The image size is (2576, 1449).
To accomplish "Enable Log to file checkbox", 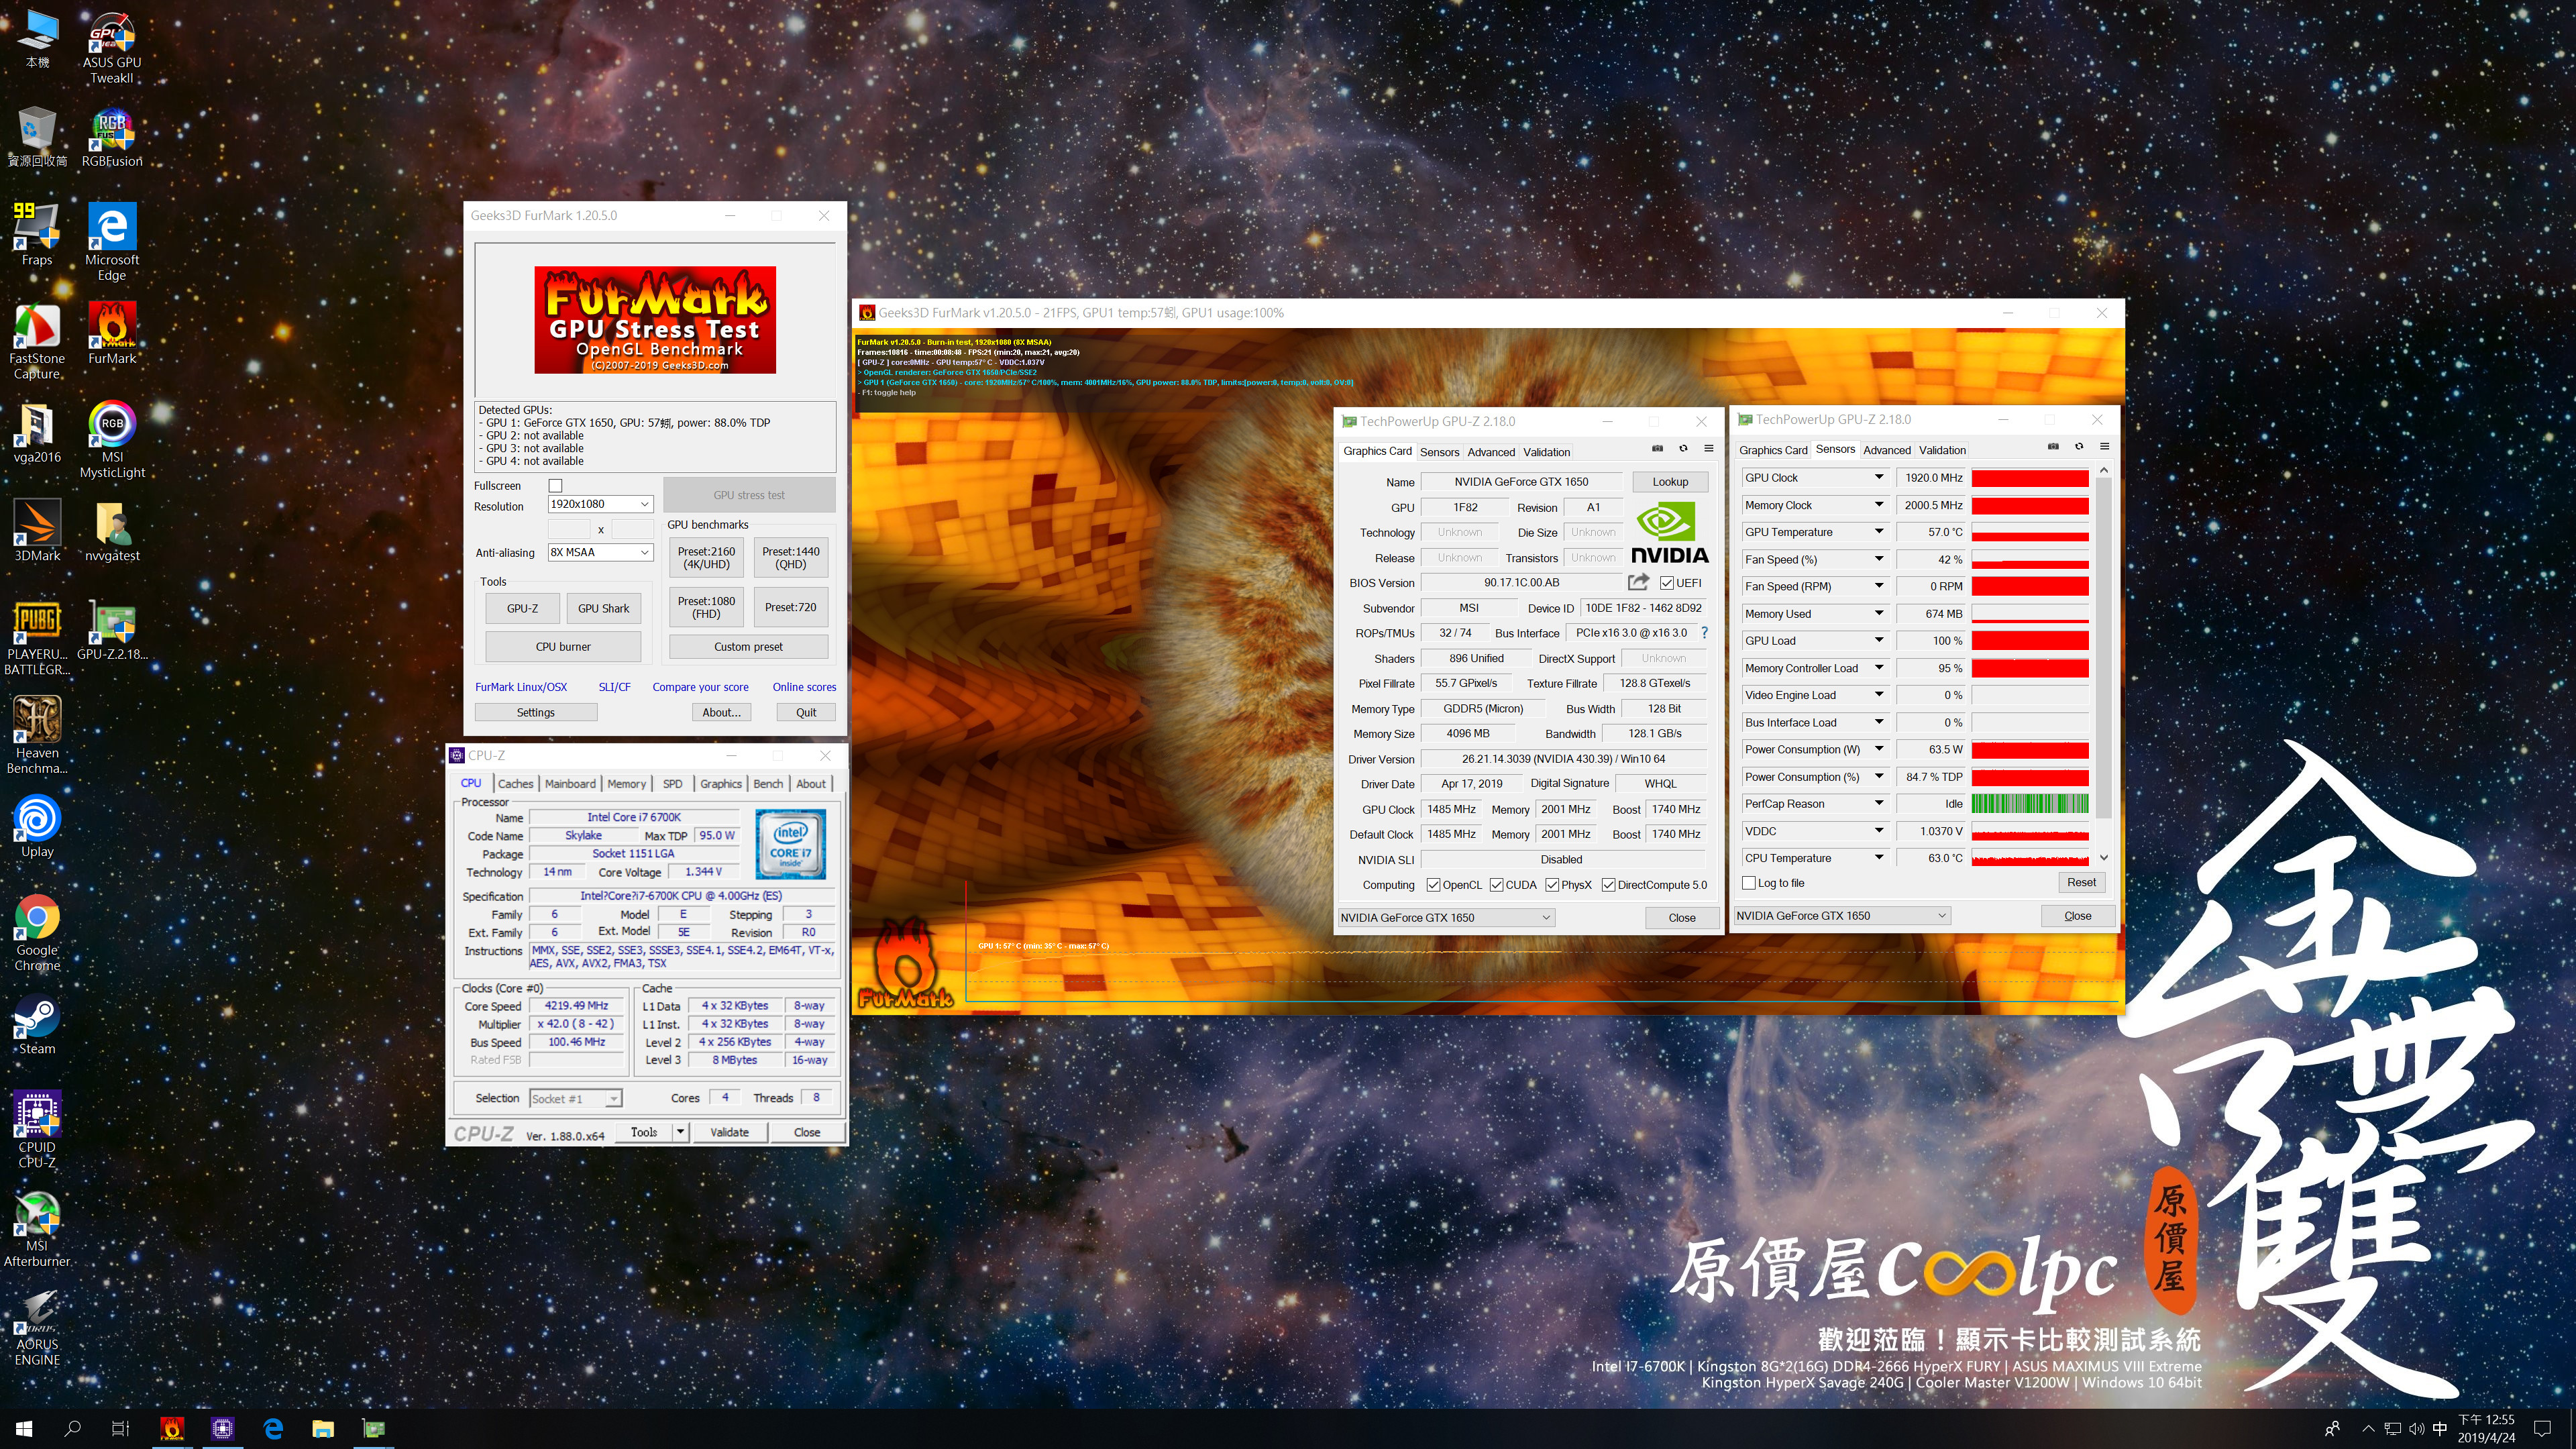I will [x=1749, y=883].
